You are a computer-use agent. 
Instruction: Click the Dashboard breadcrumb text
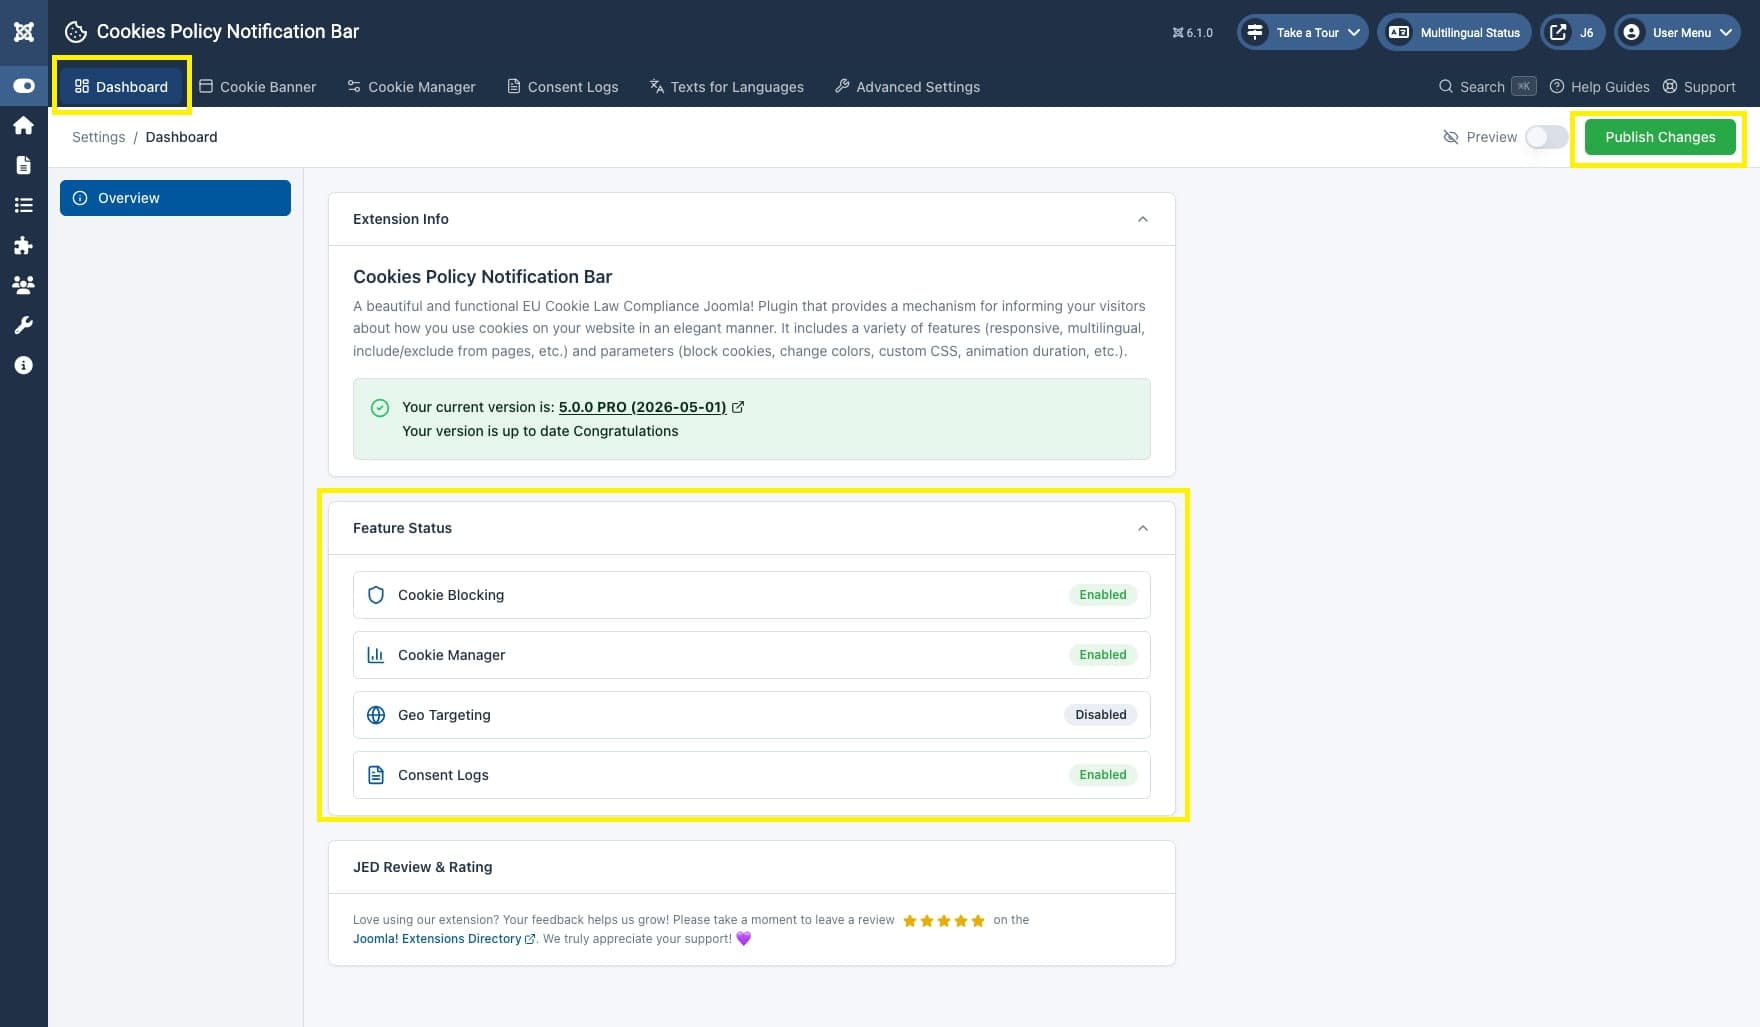coord(181,137)
